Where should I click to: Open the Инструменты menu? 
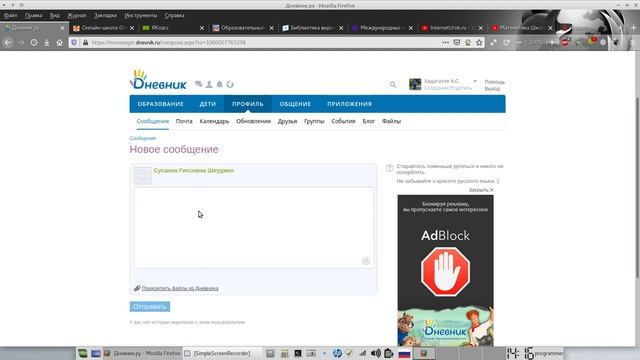[x=140, y=16]
